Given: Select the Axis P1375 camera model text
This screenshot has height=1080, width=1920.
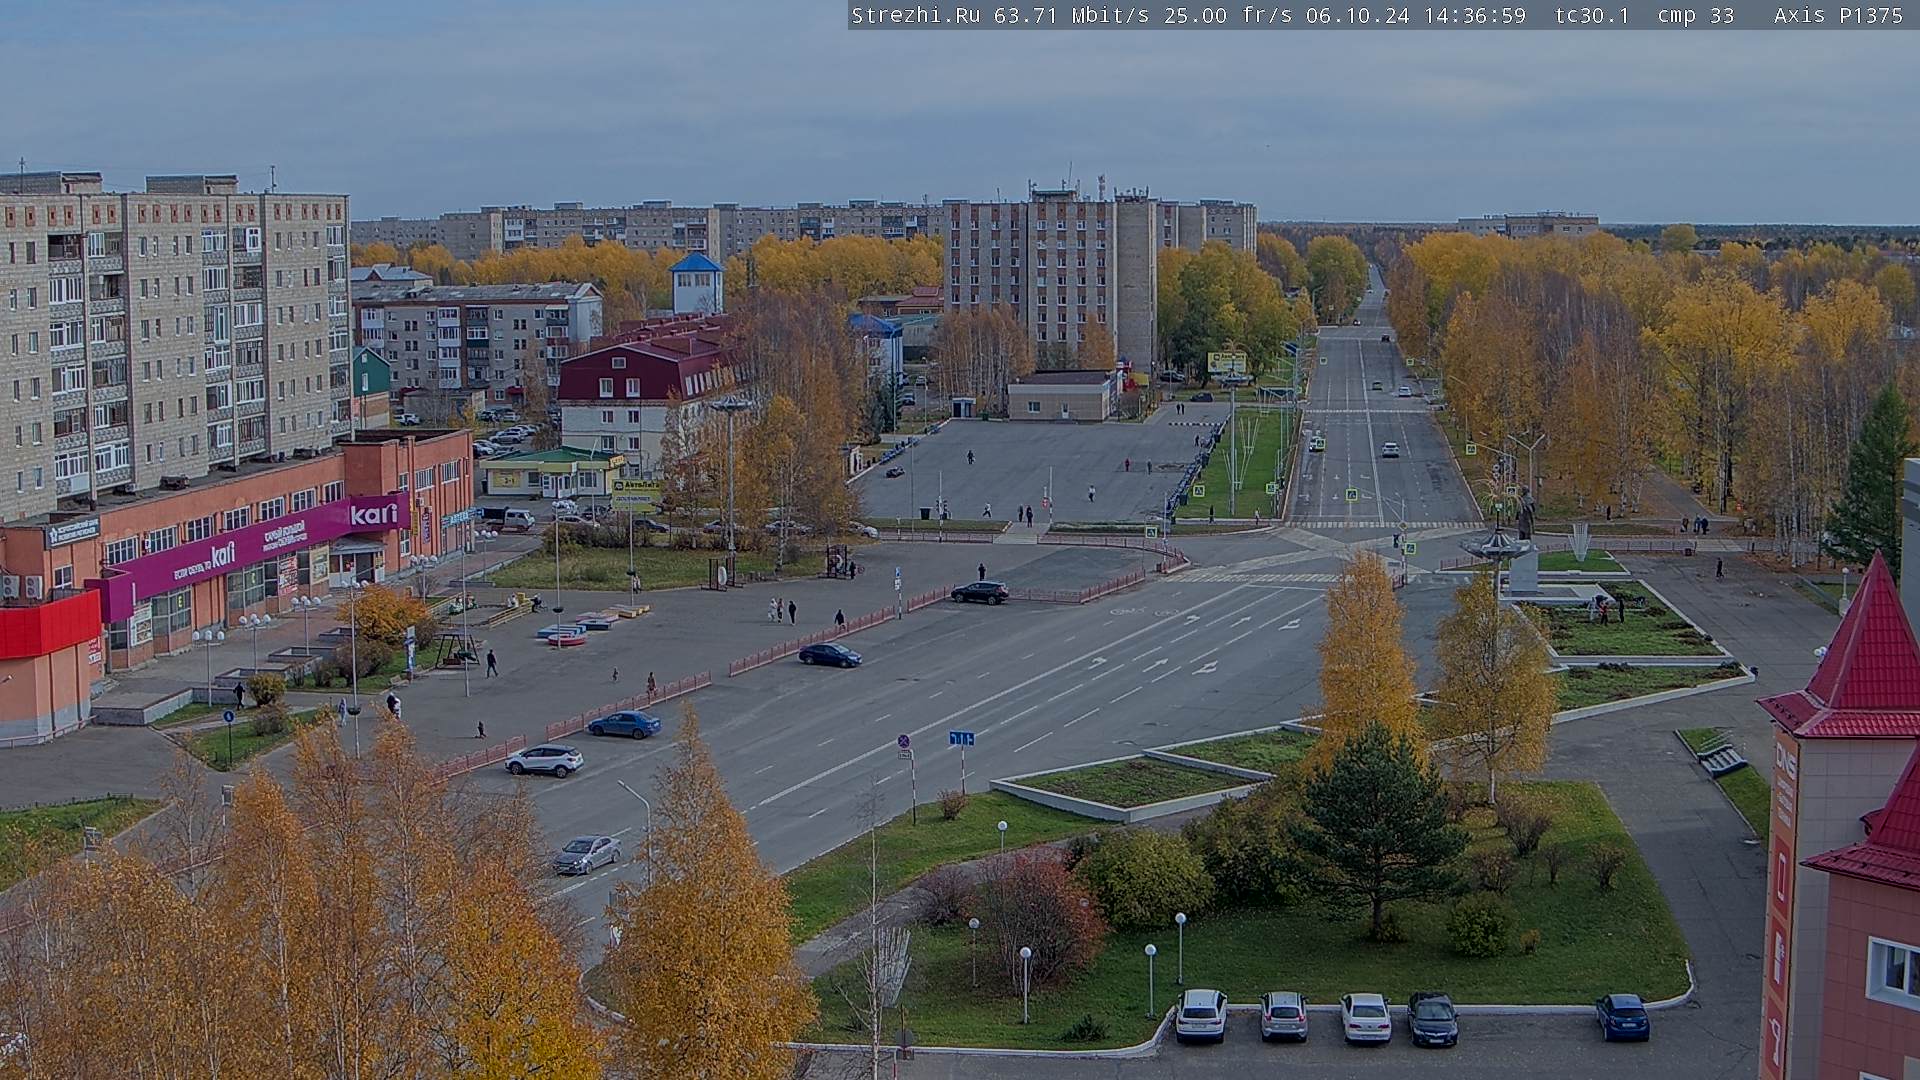Looking at the screenshot, I should [1839, 15].
